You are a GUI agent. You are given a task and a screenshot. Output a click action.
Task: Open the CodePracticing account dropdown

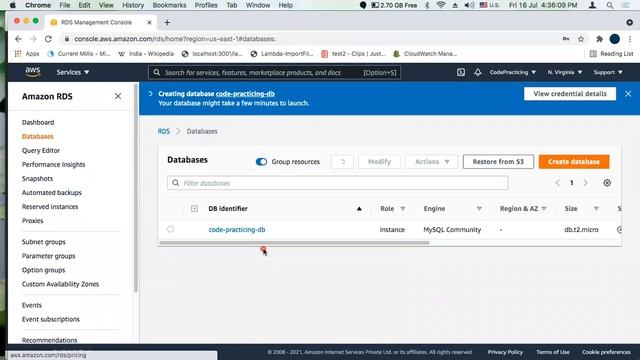click(513, 72)
